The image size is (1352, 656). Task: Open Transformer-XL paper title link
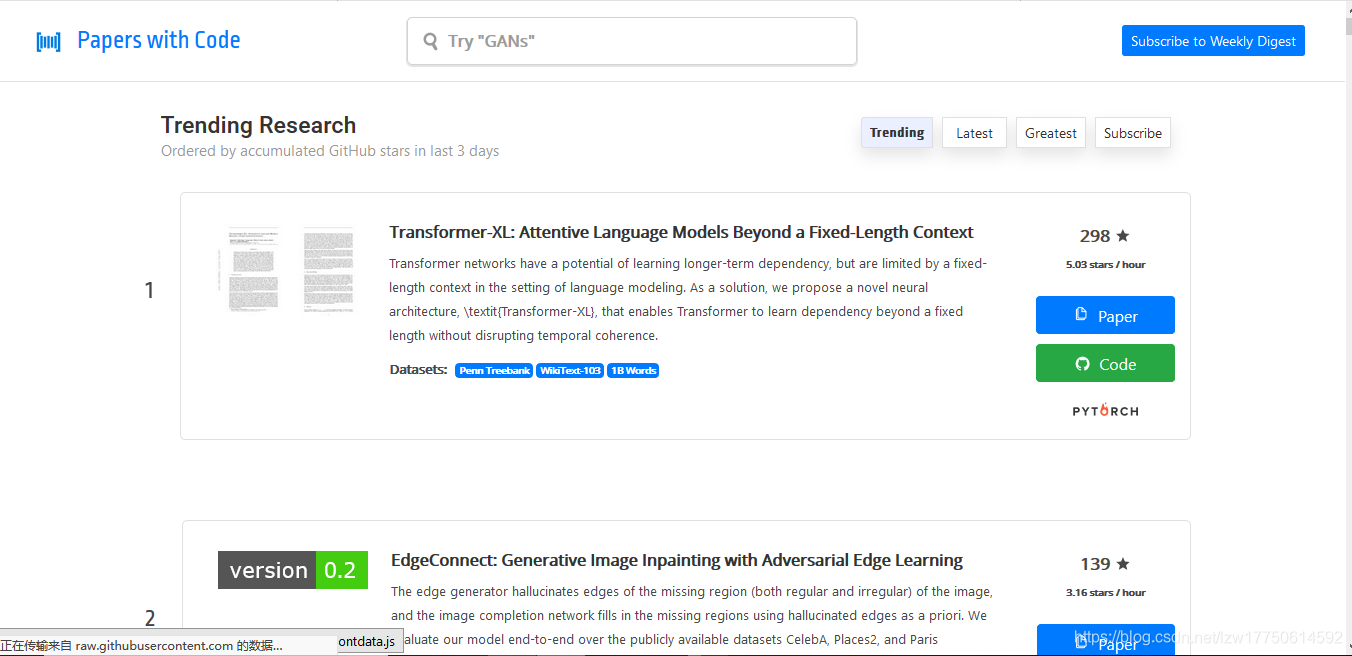(x=681, y=232)
